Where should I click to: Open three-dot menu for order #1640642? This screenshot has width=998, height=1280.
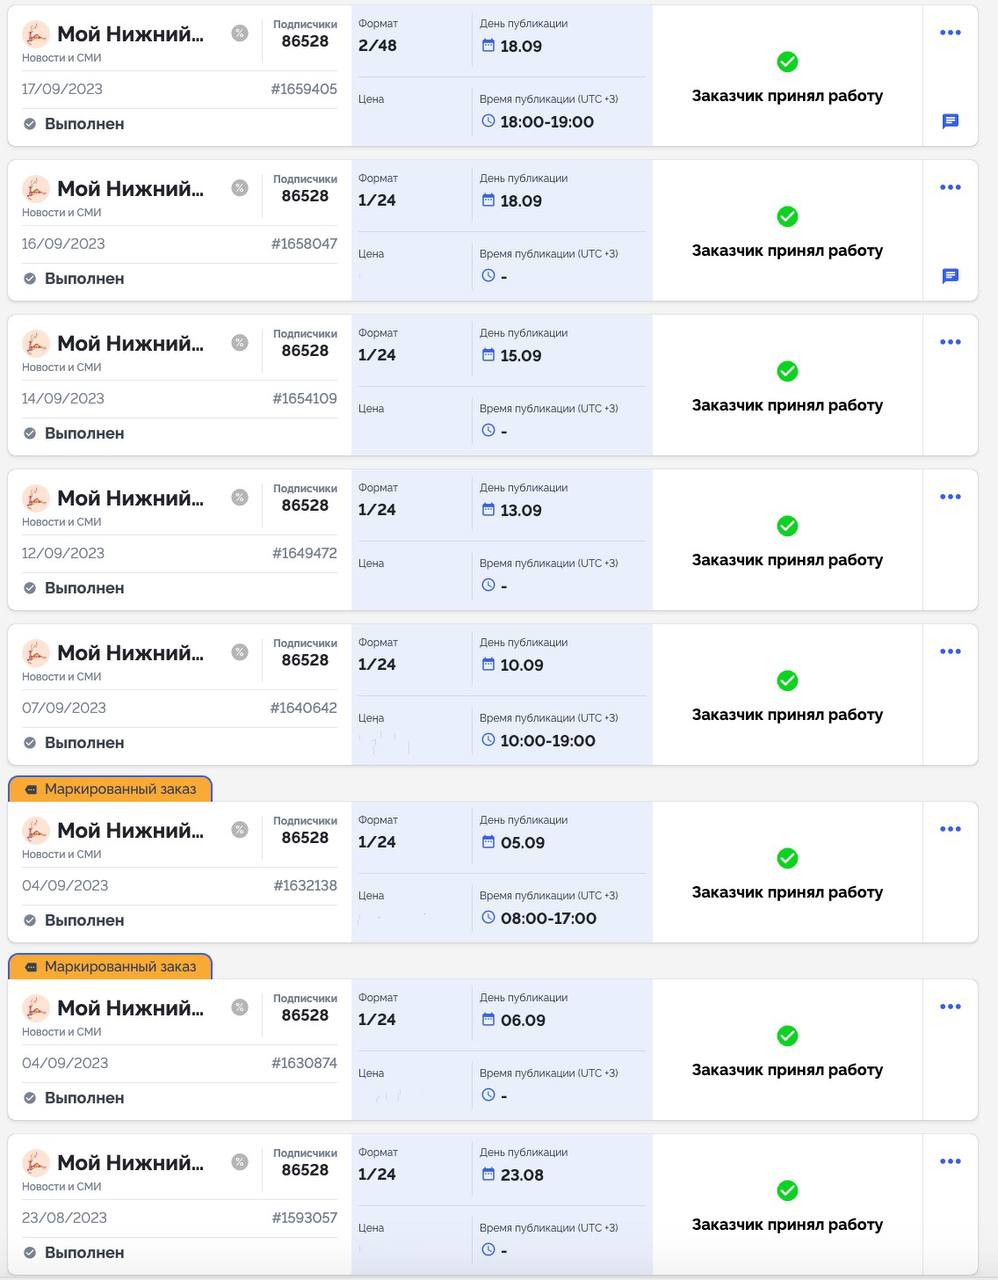pyautogui.click(x=950, y=652)
